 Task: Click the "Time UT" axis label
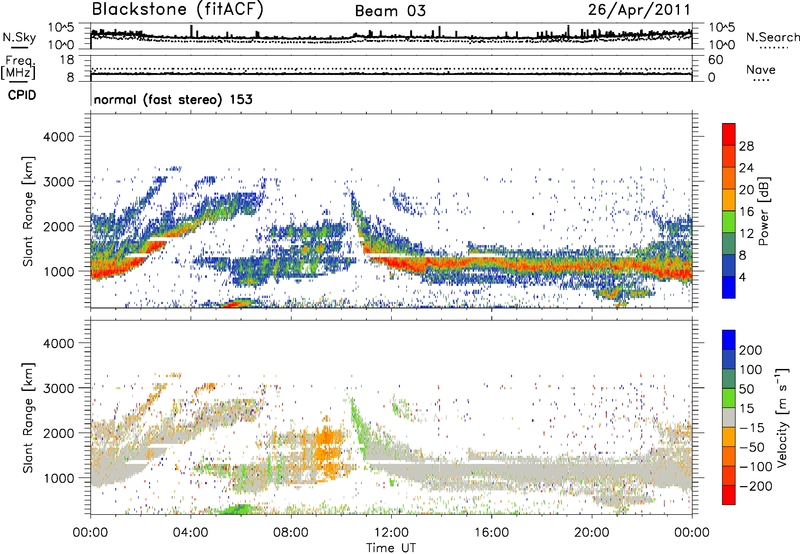pyautogui.click(x=391, y=548)
